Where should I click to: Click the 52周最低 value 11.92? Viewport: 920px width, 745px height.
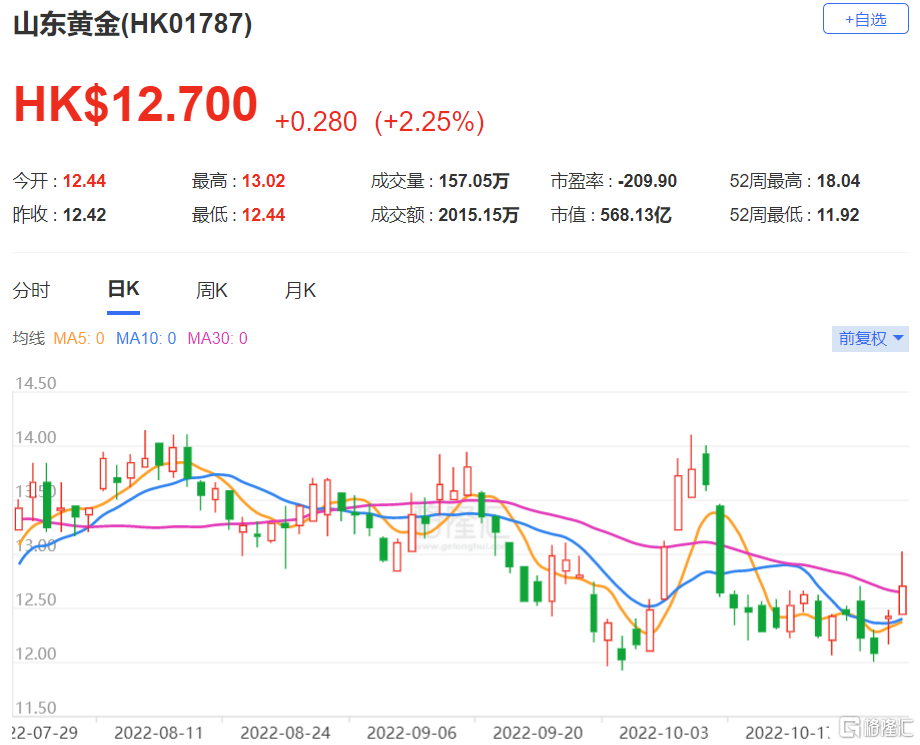(838, 215)
